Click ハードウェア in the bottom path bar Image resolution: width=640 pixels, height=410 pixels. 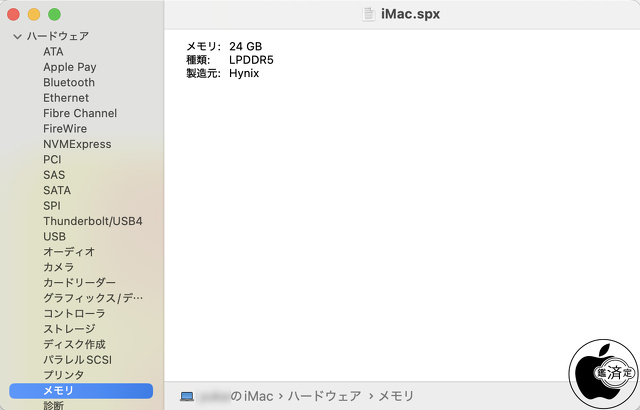(324, 396)
